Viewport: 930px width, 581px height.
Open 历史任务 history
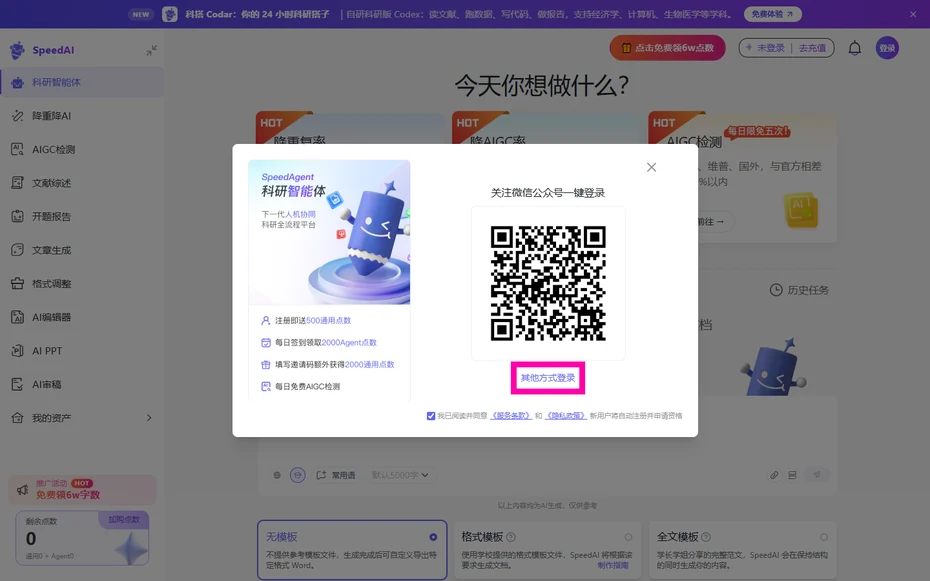(x=799, y=290)
